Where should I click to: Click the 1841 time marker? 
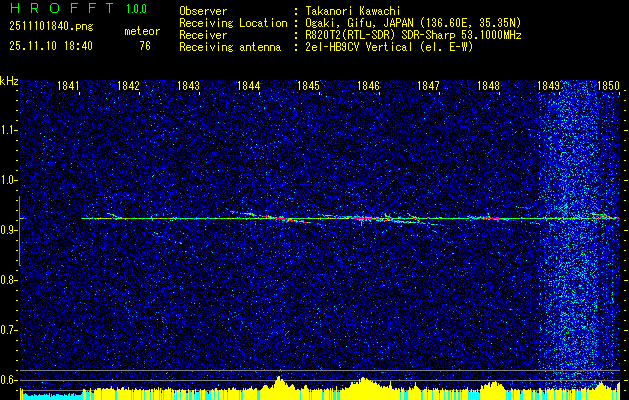pyautogui.click(x=68, y=85)
